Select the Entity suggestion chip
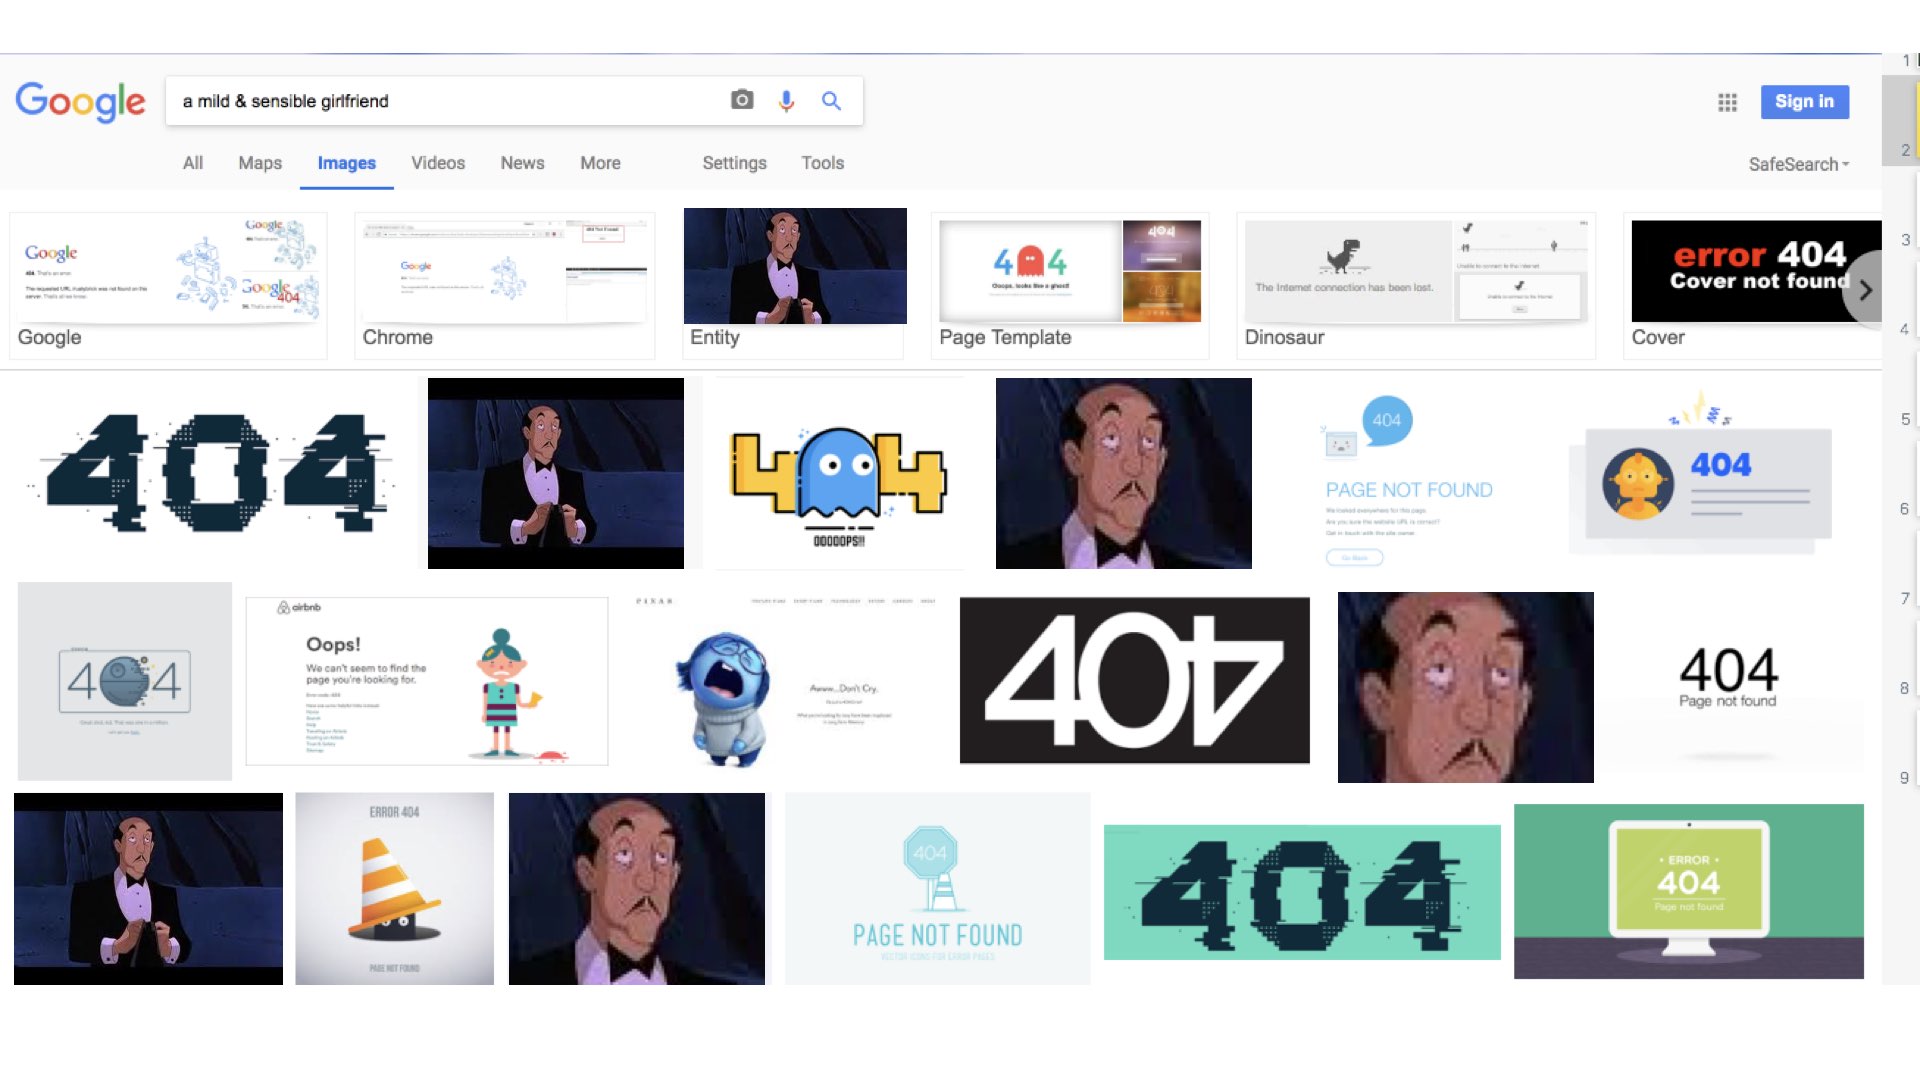 point(795,283)
